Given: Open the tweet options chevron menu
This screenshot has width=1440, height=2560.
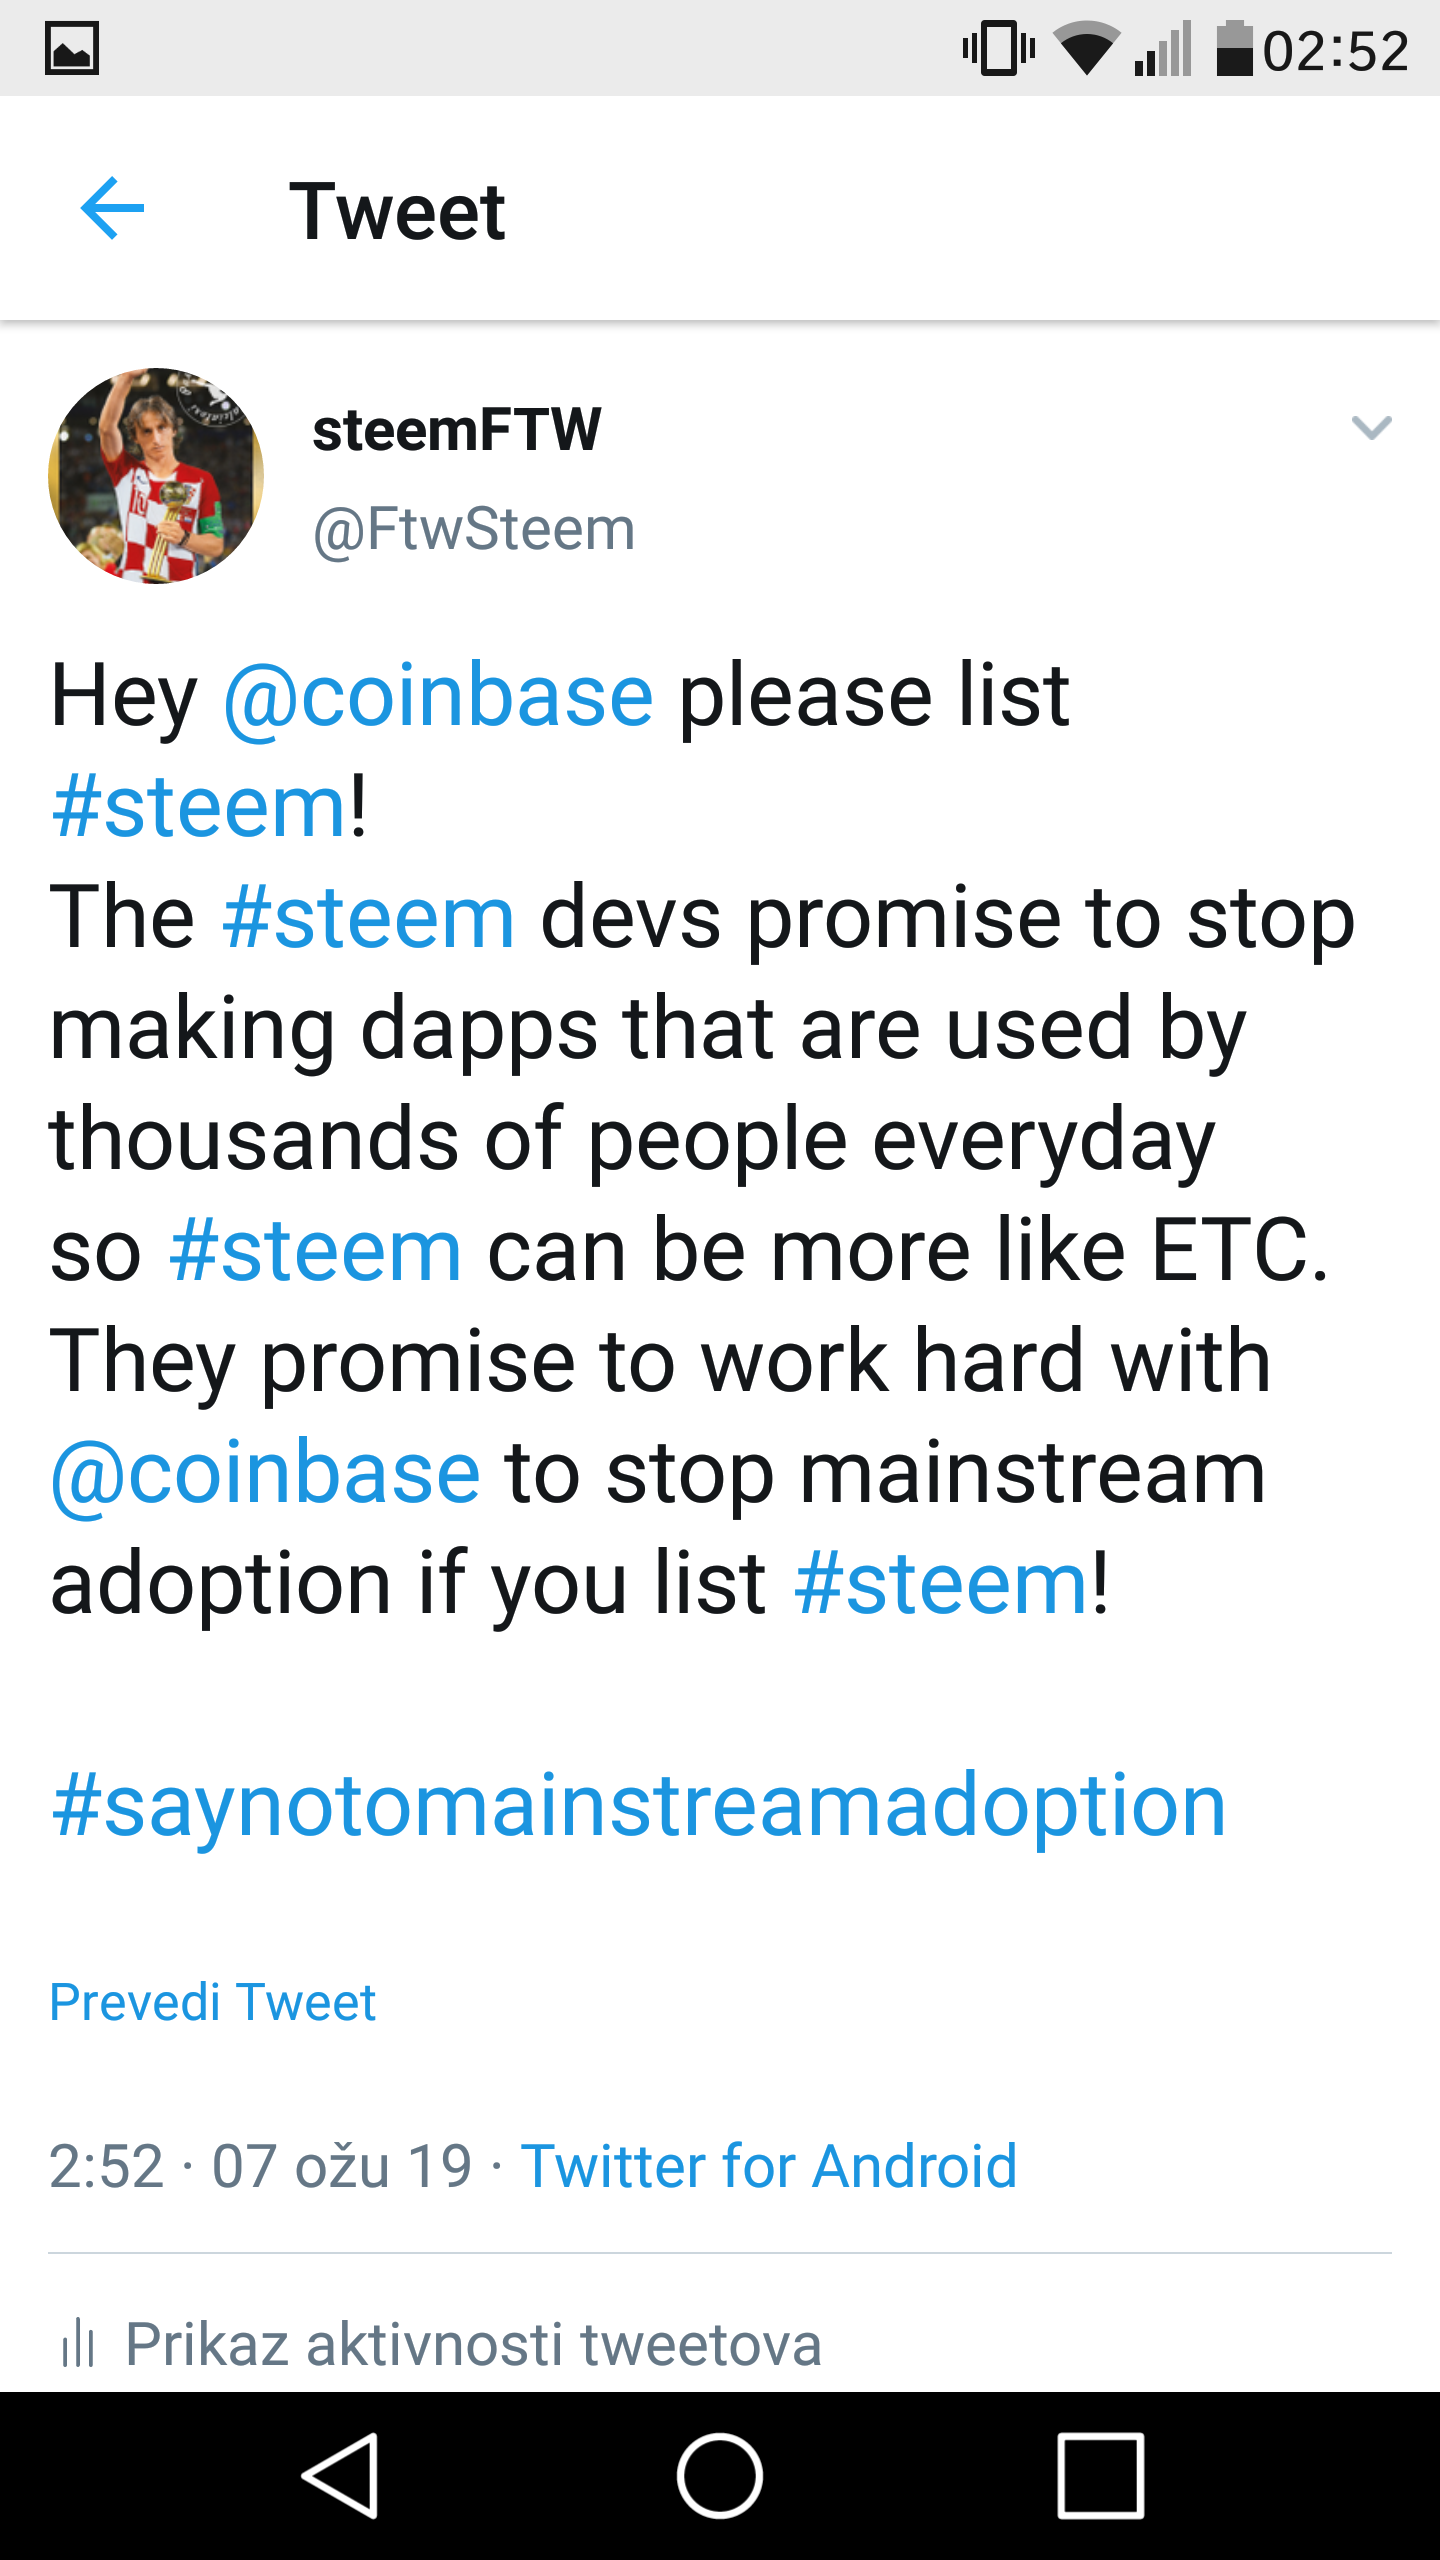Looking at the screenshot, I should [1371, 428].
